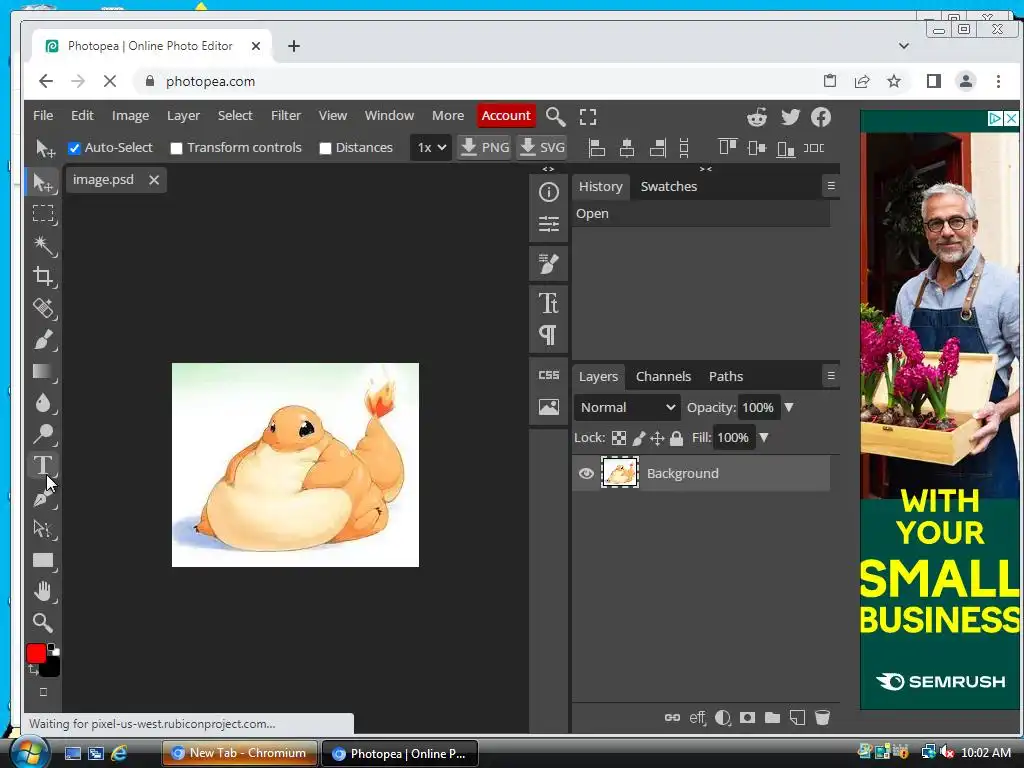
Task: Select the Hand tool
Action: tap(43, 592)
